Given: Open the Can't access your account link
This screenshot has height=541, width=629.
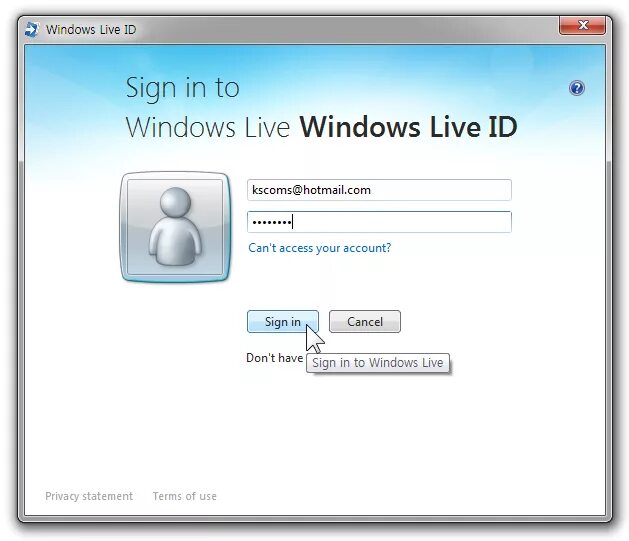Looking at the screenshot, I should (319, 248).
